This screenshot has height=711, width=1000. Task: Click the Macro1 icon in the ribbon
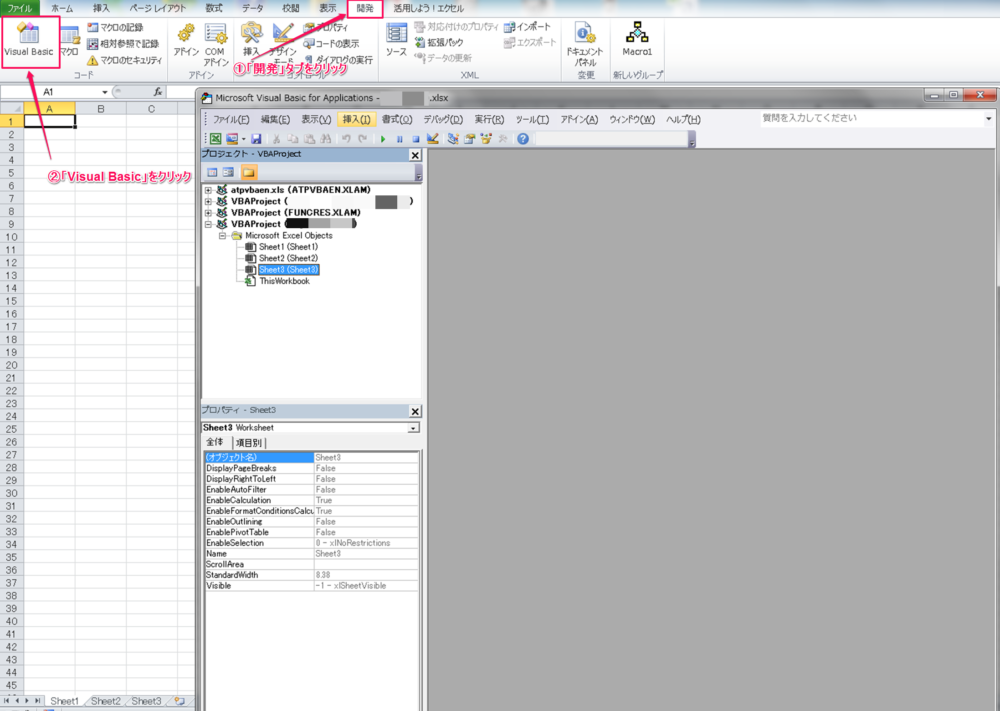pyautogui.click(x=637, y=40)
